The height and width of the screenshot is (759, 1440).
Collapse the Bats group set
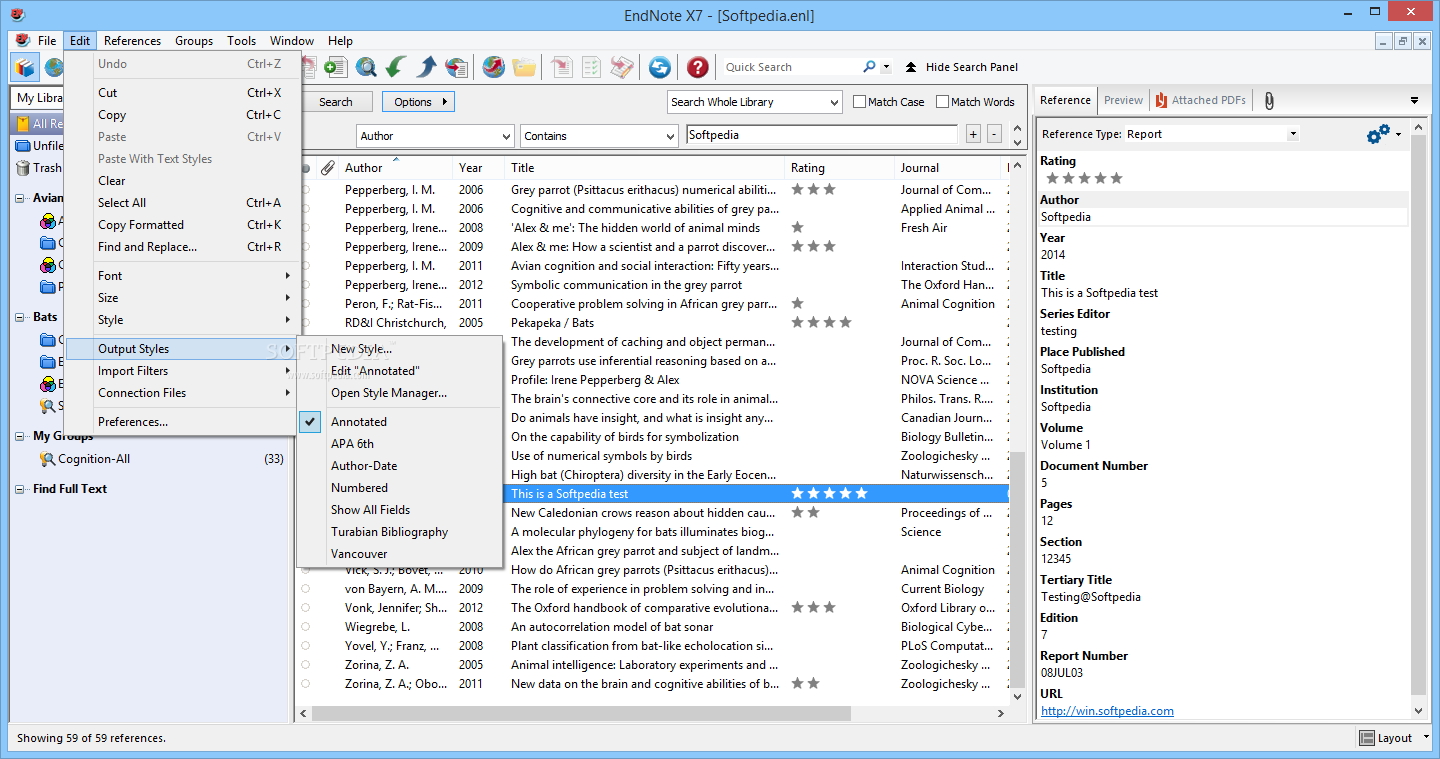point(22,317)
